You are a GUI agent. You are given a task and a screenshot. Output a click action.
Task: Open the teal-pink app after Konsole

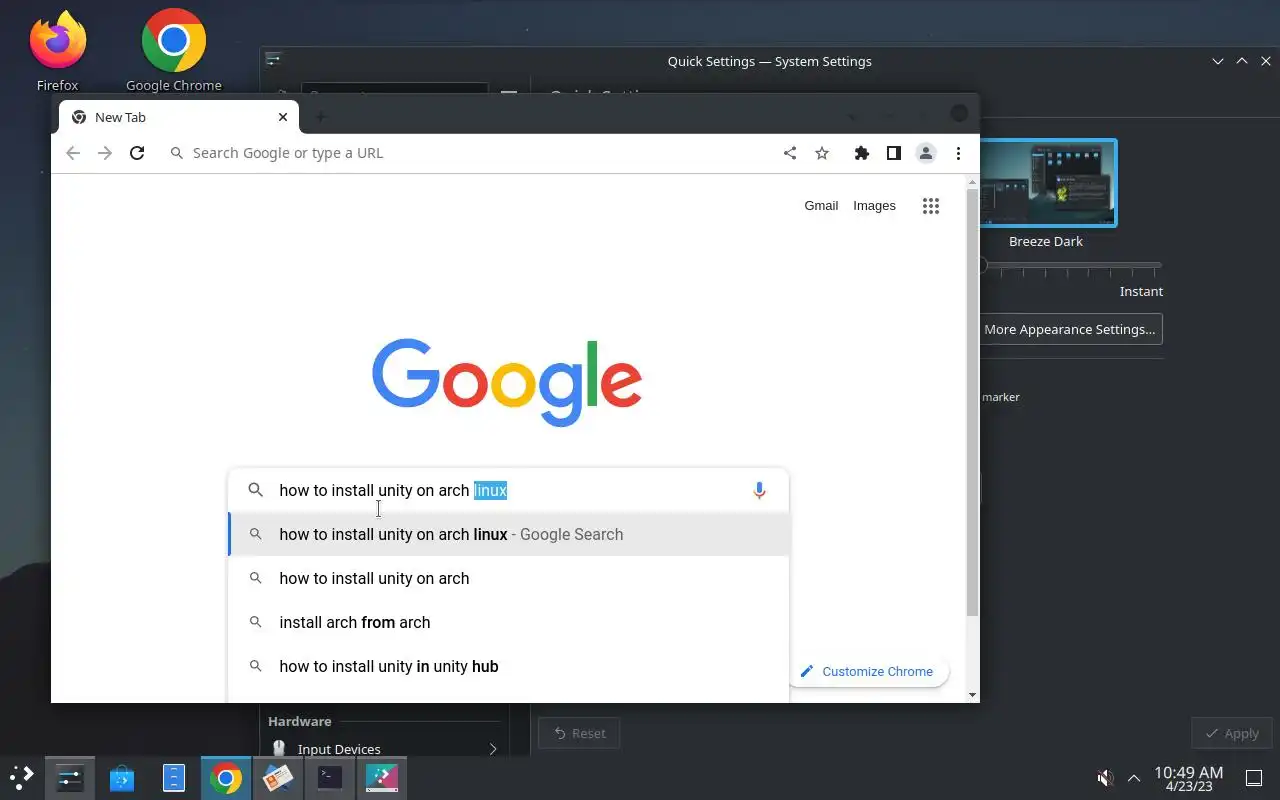pos(382,777)
